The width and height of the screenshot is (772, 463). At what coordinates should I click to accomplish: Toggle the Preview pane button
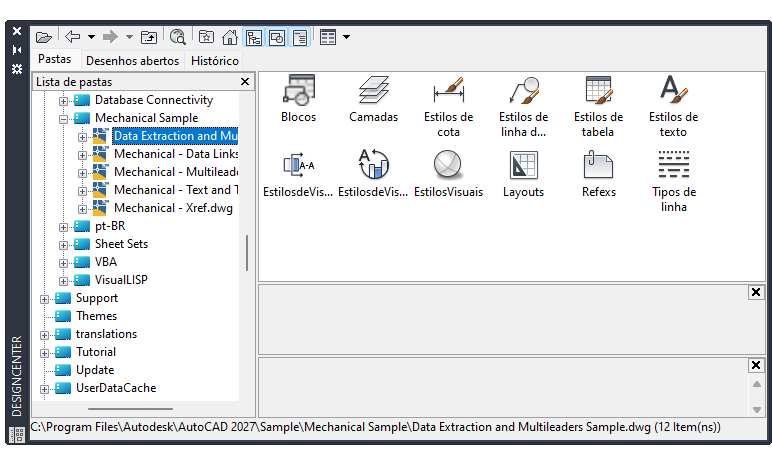coord(277,37)
